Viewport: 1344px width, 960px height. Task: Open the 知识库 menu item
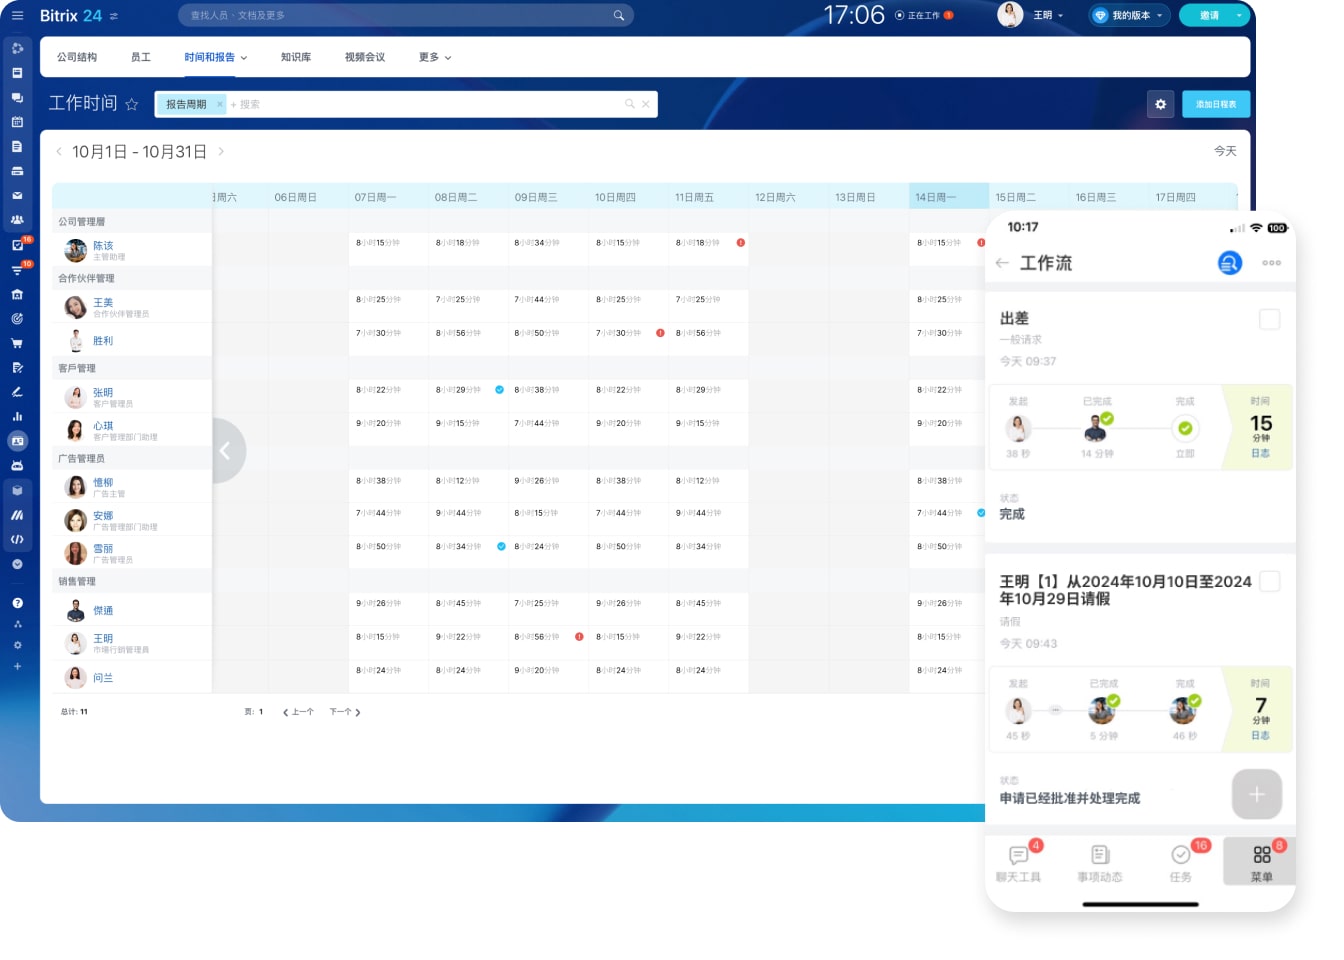[295, 57]
